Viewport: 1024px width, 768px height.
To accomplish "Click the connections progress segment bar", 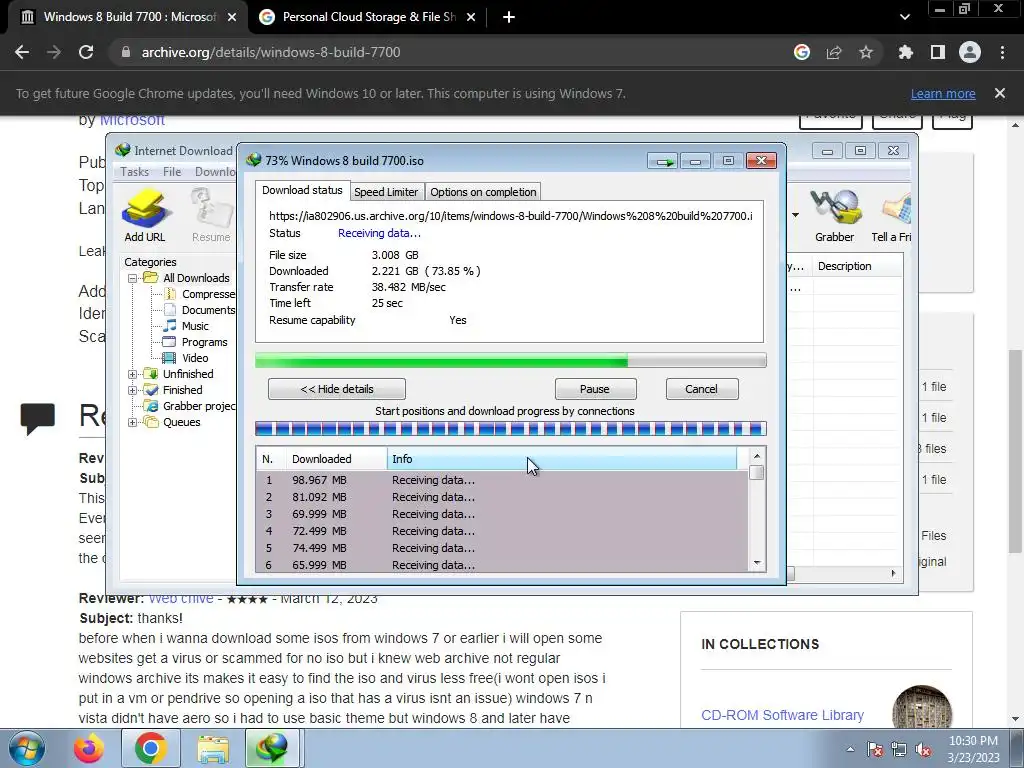I will [x=511, y=429].
